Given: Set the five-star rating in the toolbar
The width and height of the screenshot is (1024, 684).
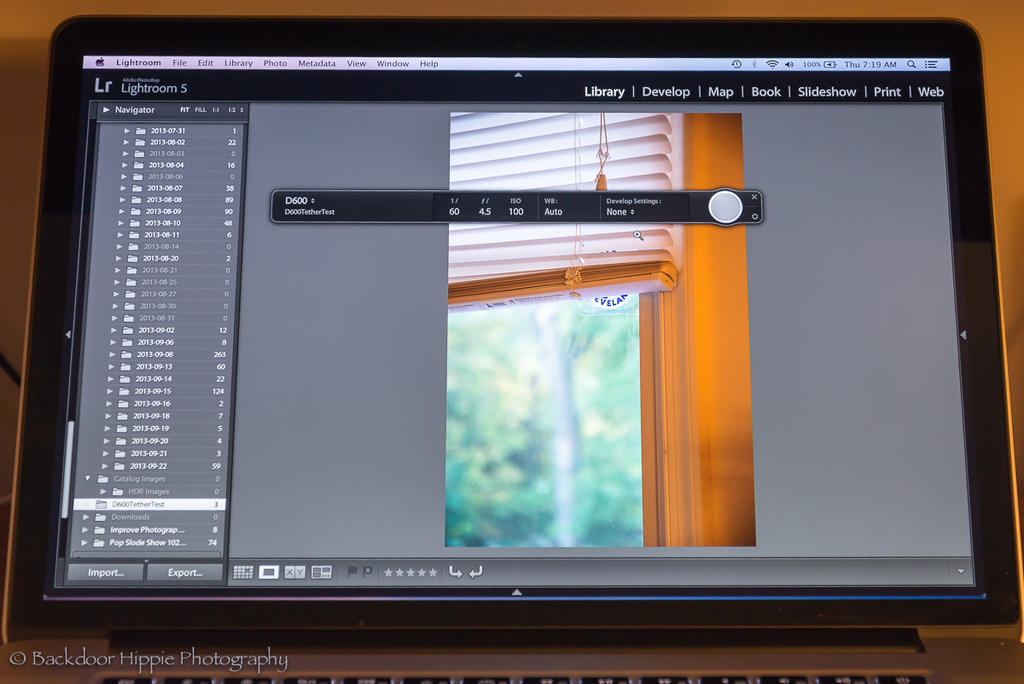Looking at the screenshot, I should pyautogui.click(x=433, y=572).
